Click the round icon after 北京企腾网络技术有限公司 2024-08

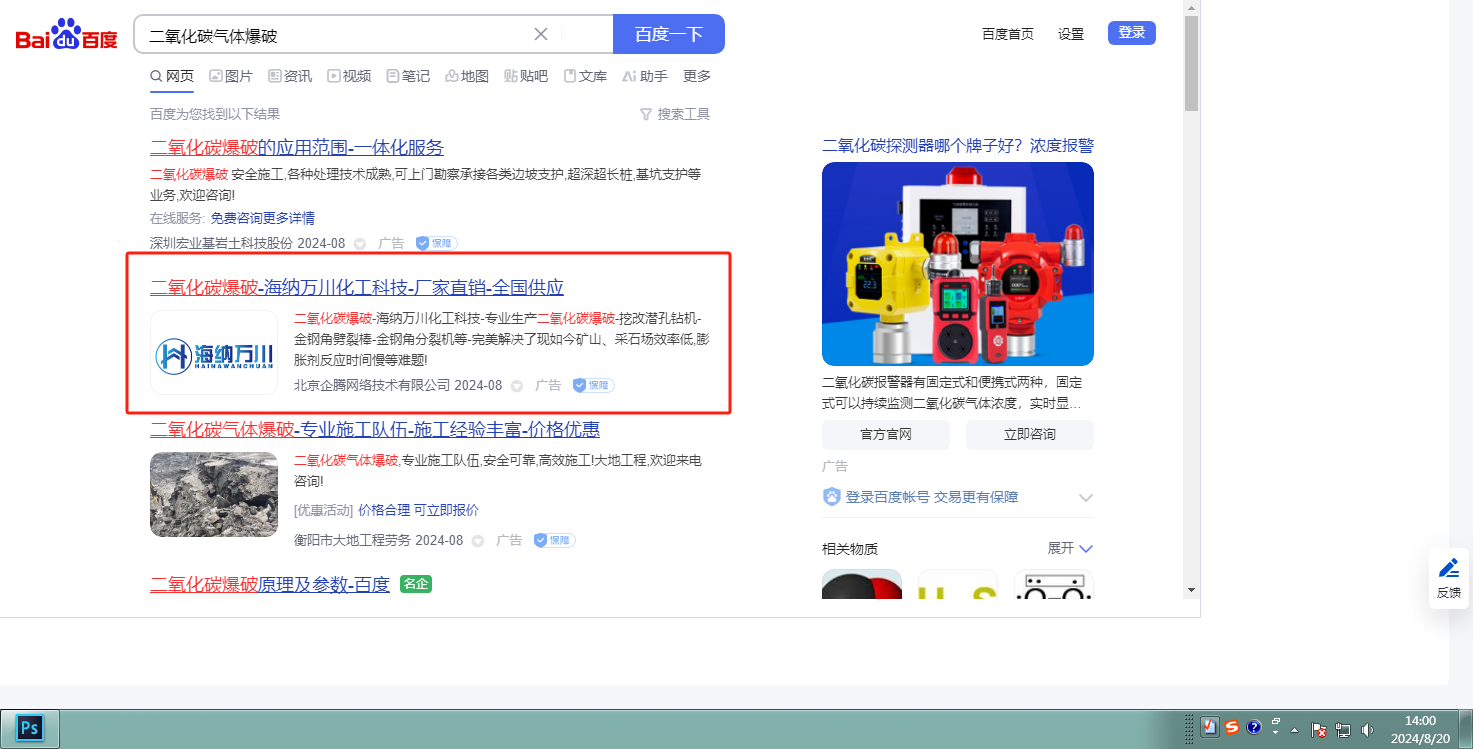tap(517, 385)
